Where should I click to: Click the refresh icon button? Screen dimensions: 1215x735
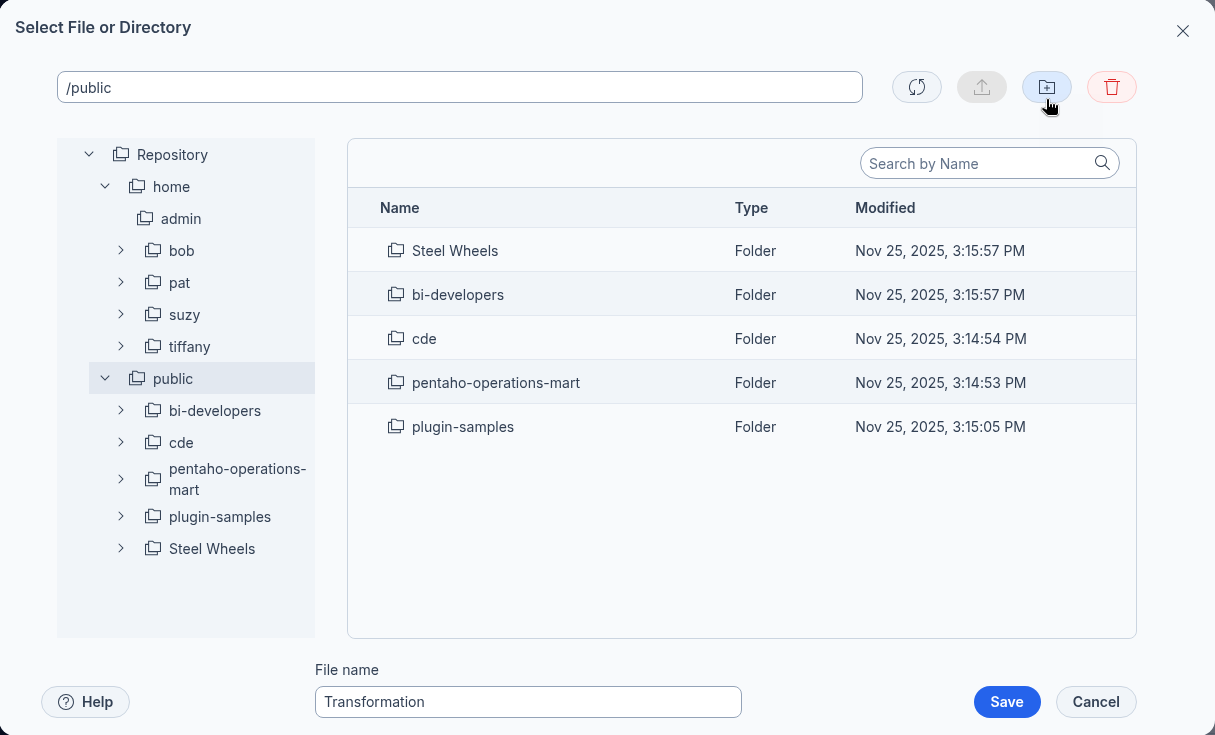(916, 88)
